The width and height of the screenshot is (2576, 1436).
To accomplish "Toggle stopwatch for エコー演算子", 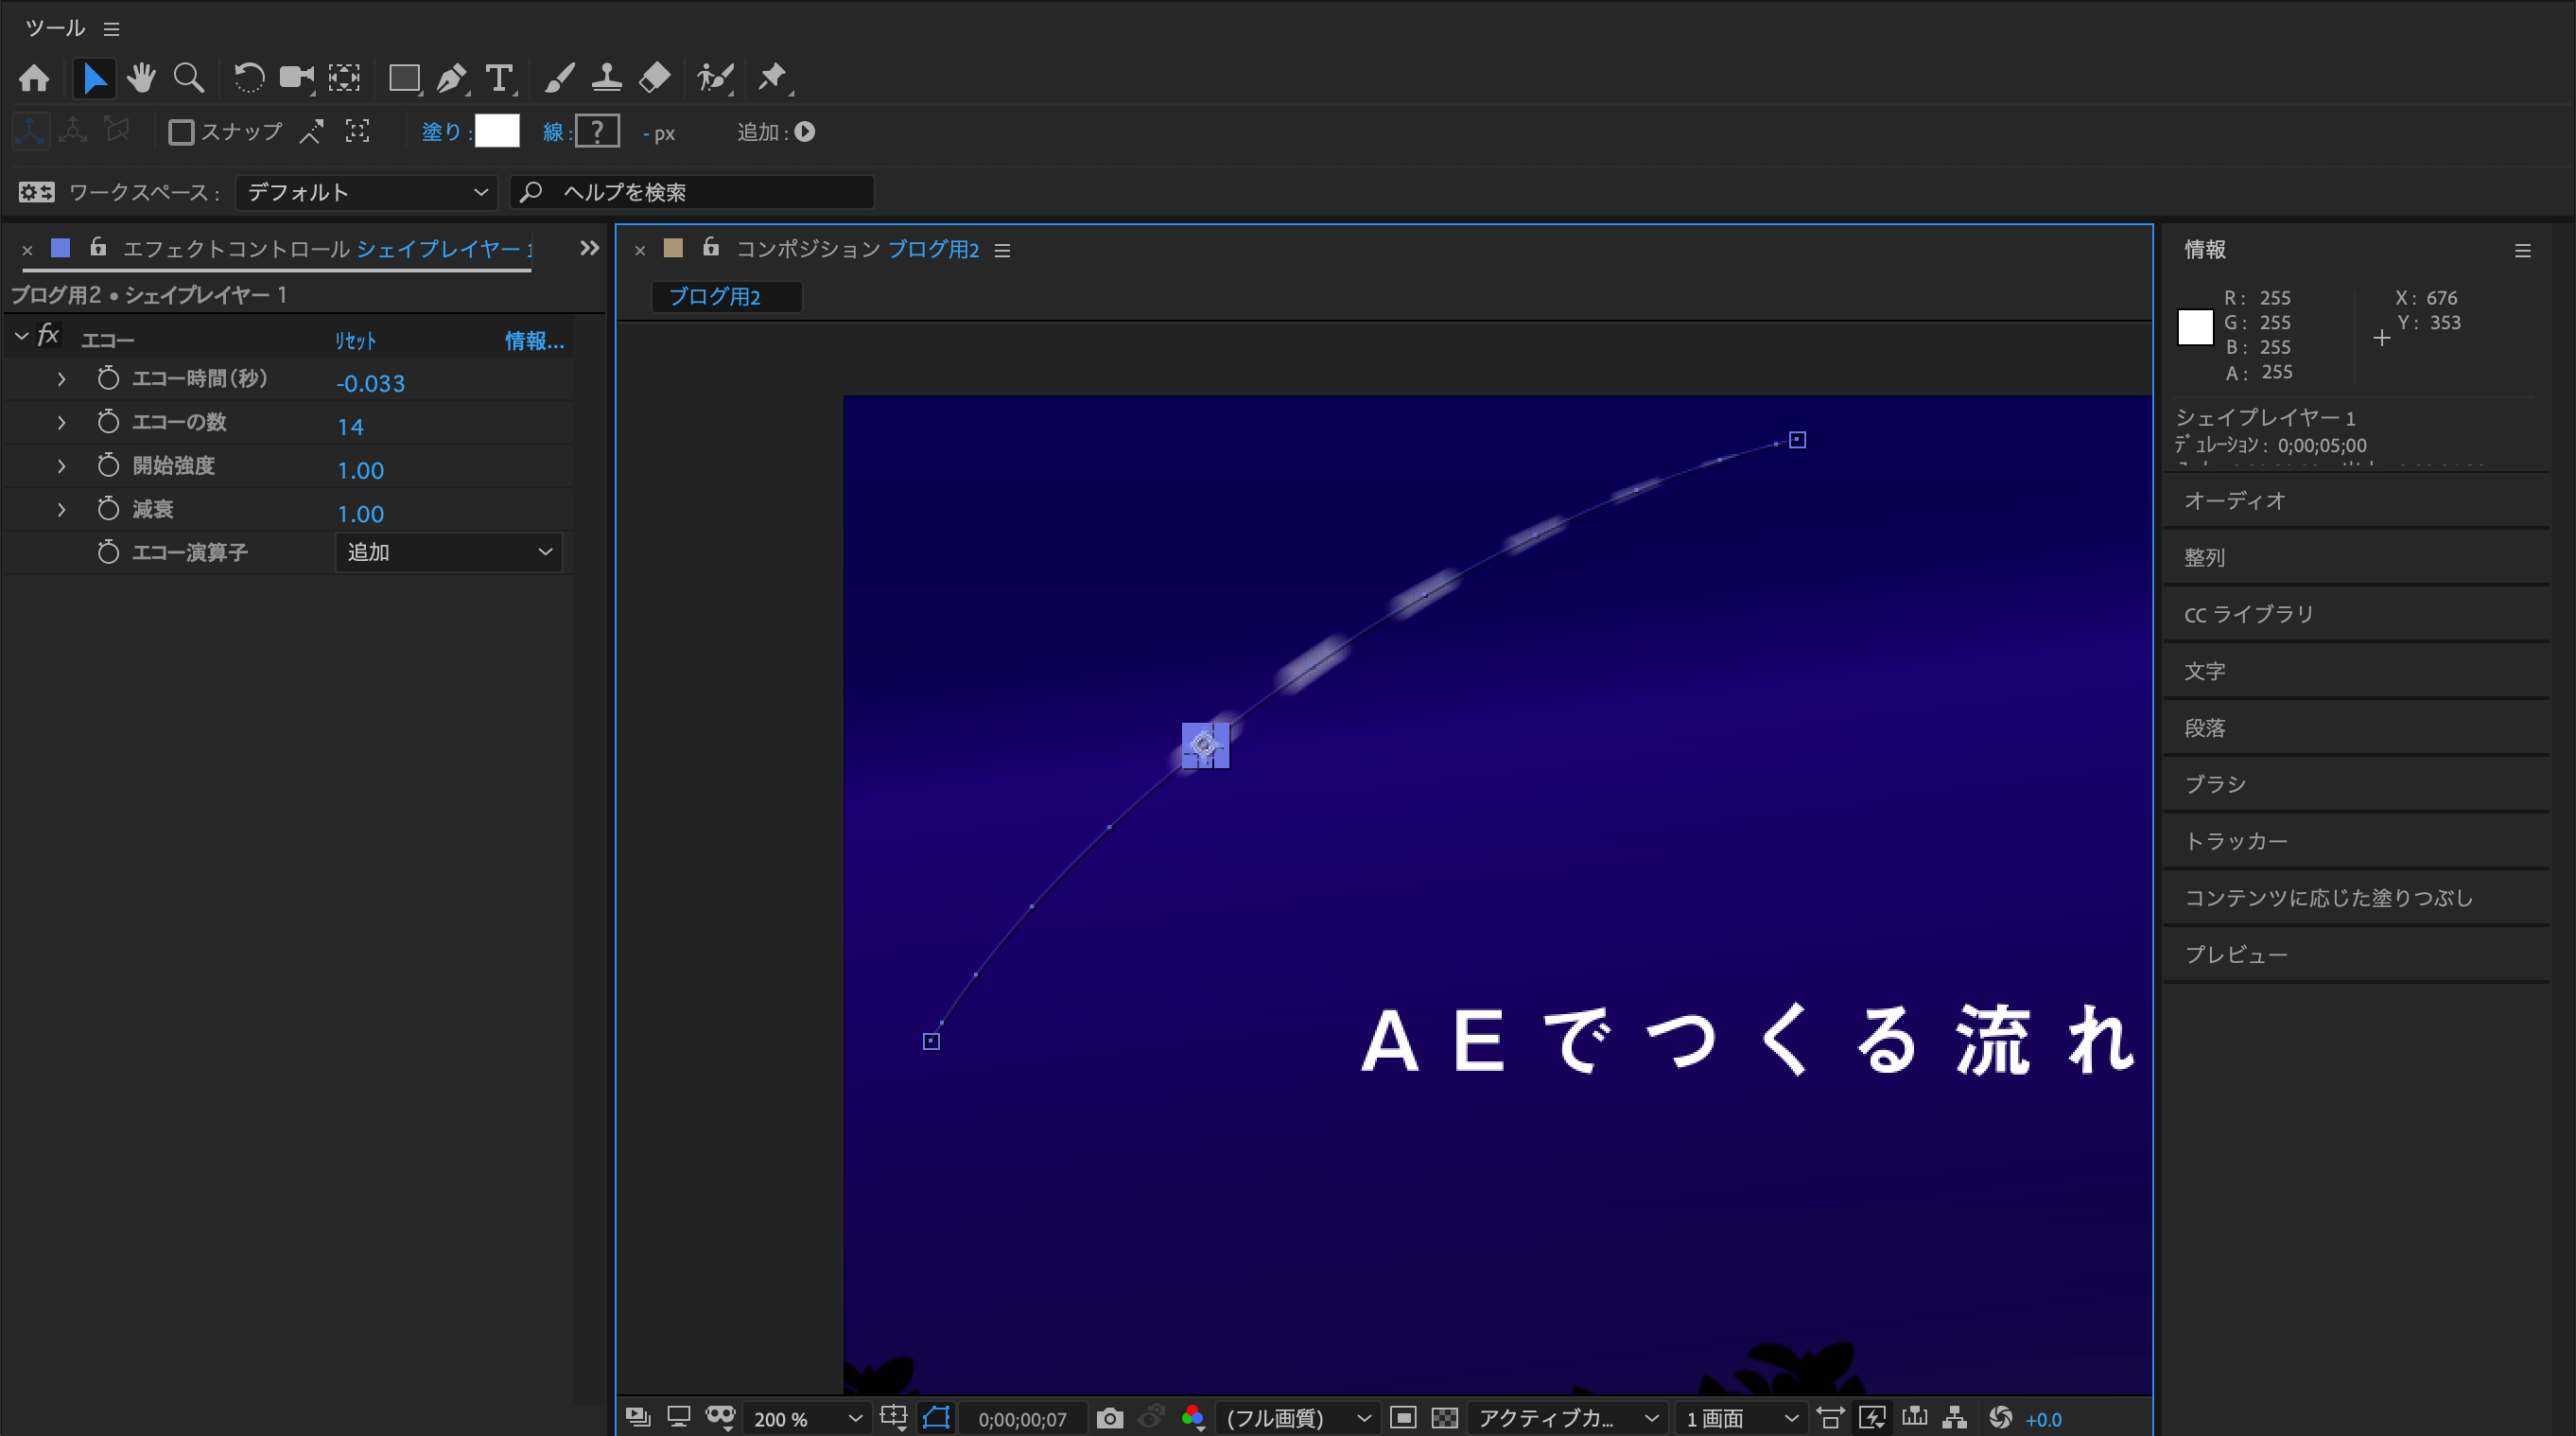I will (108, 552).
